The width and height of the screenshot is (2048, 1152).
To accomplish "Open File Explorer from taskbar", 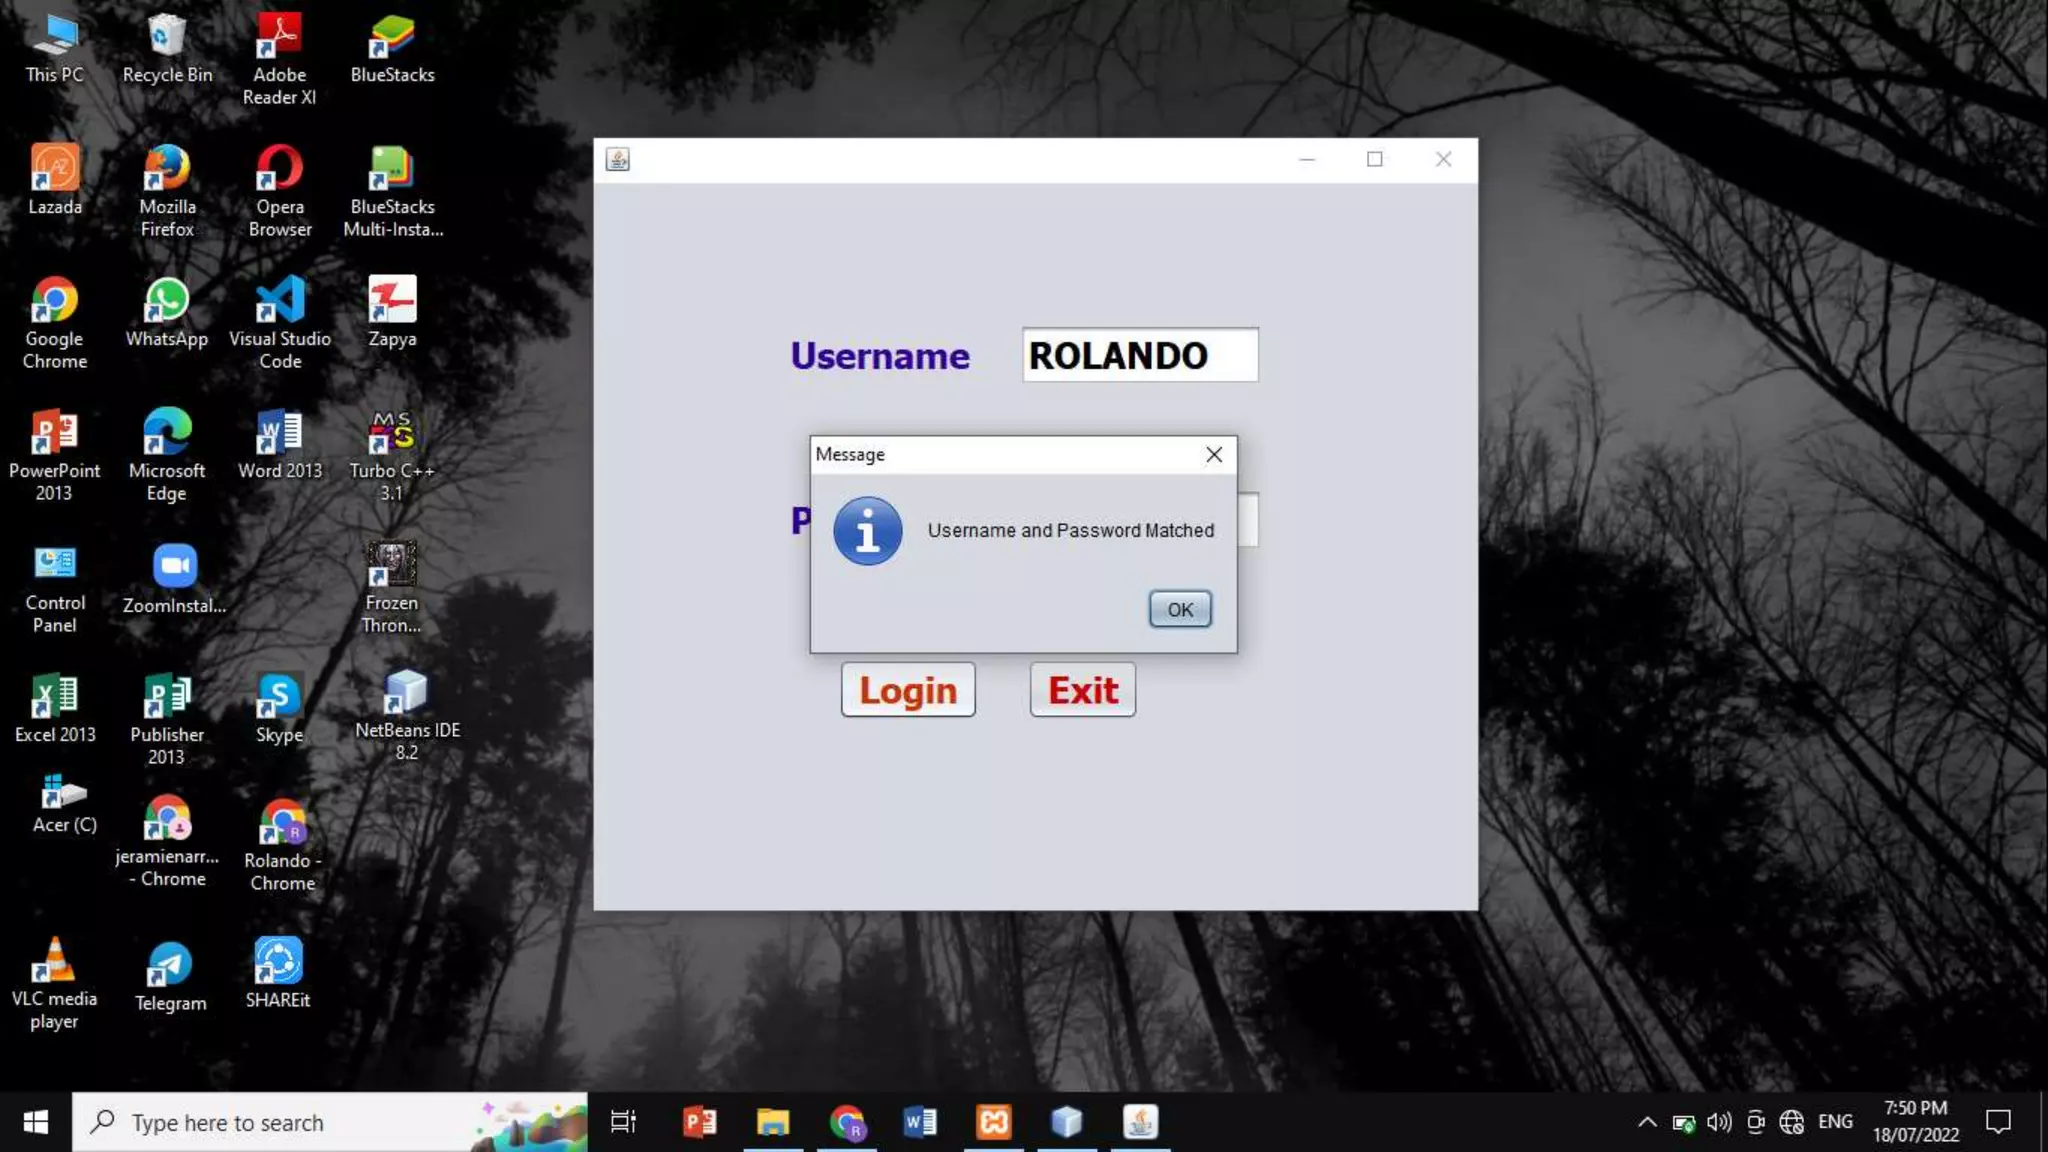I will coord(773,1122).
